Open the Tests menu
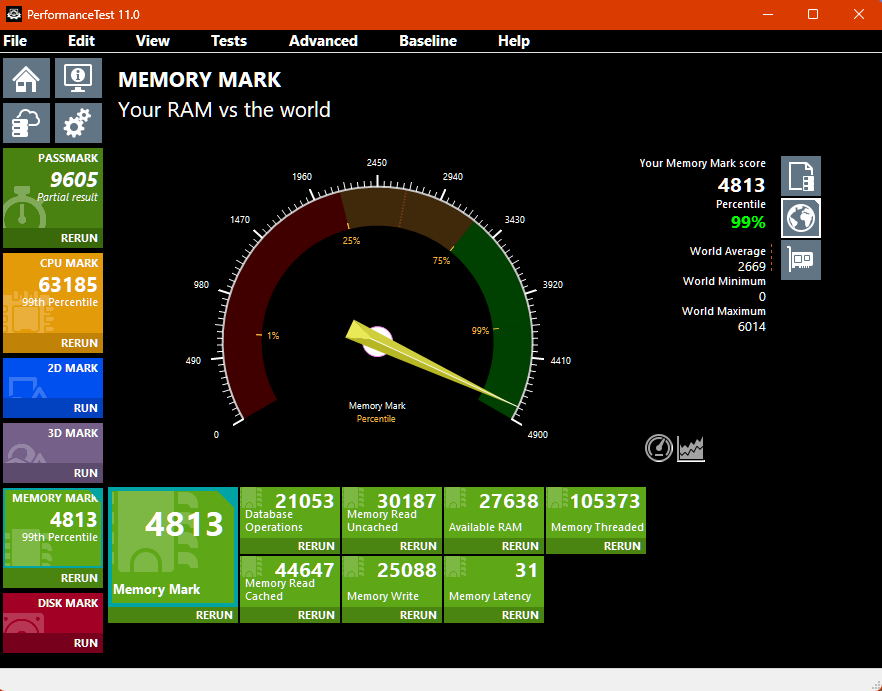The width and height of the screenshot is (882, 691). (x=229, y=41)
